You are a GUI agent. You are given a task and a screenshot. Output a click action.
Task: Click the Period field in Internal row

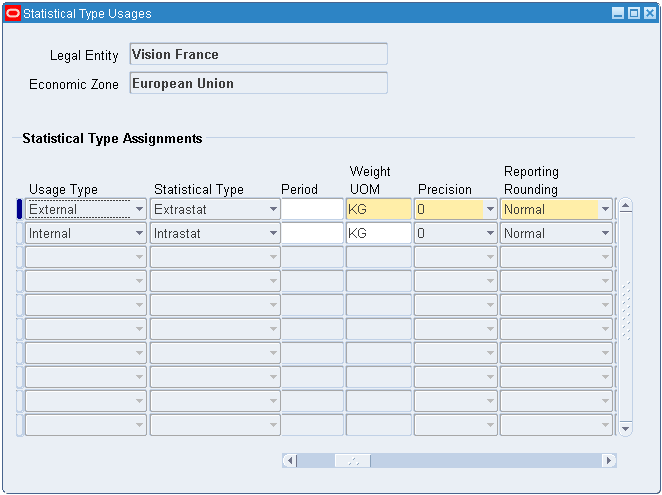pyautogui.click(x=312, y=233)
